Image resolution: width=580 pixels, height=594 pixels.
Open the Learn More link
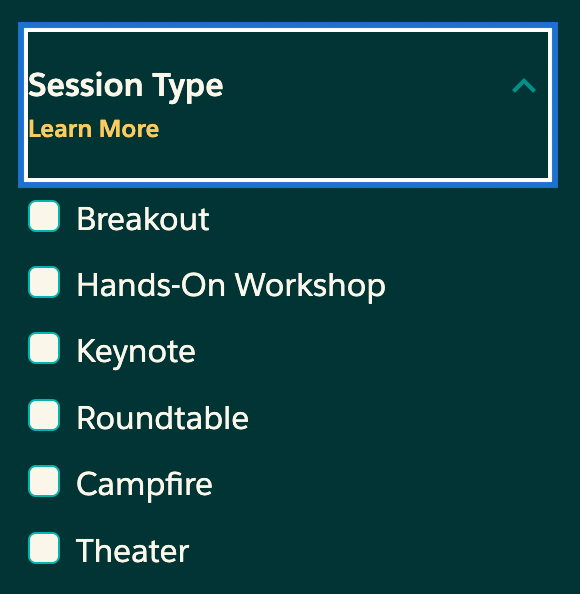94,129
